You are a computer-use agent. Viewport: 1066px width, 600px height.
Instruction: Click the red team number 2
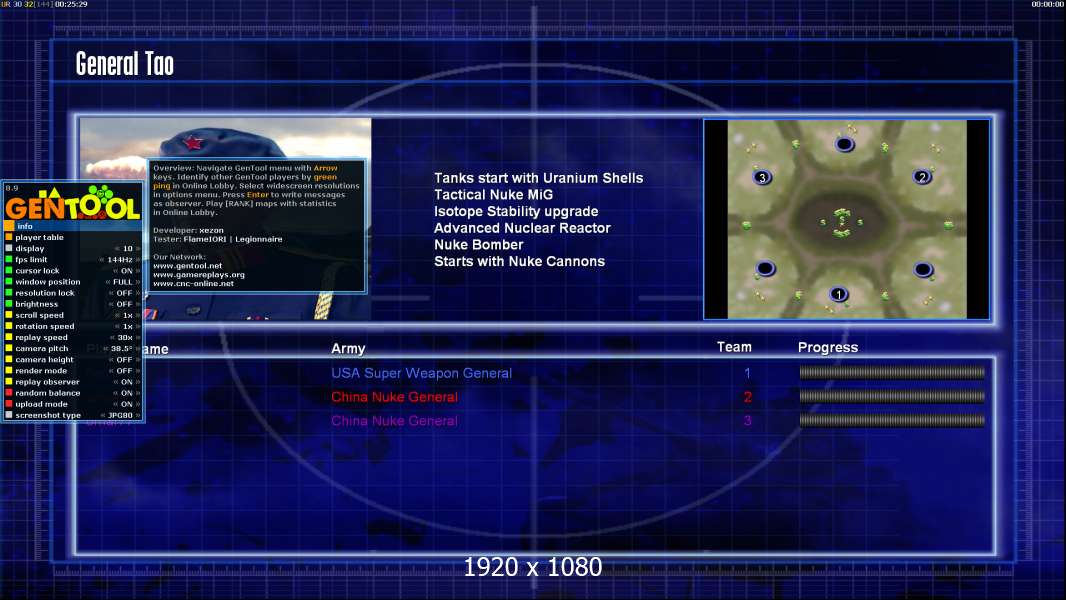click(747, 397)
